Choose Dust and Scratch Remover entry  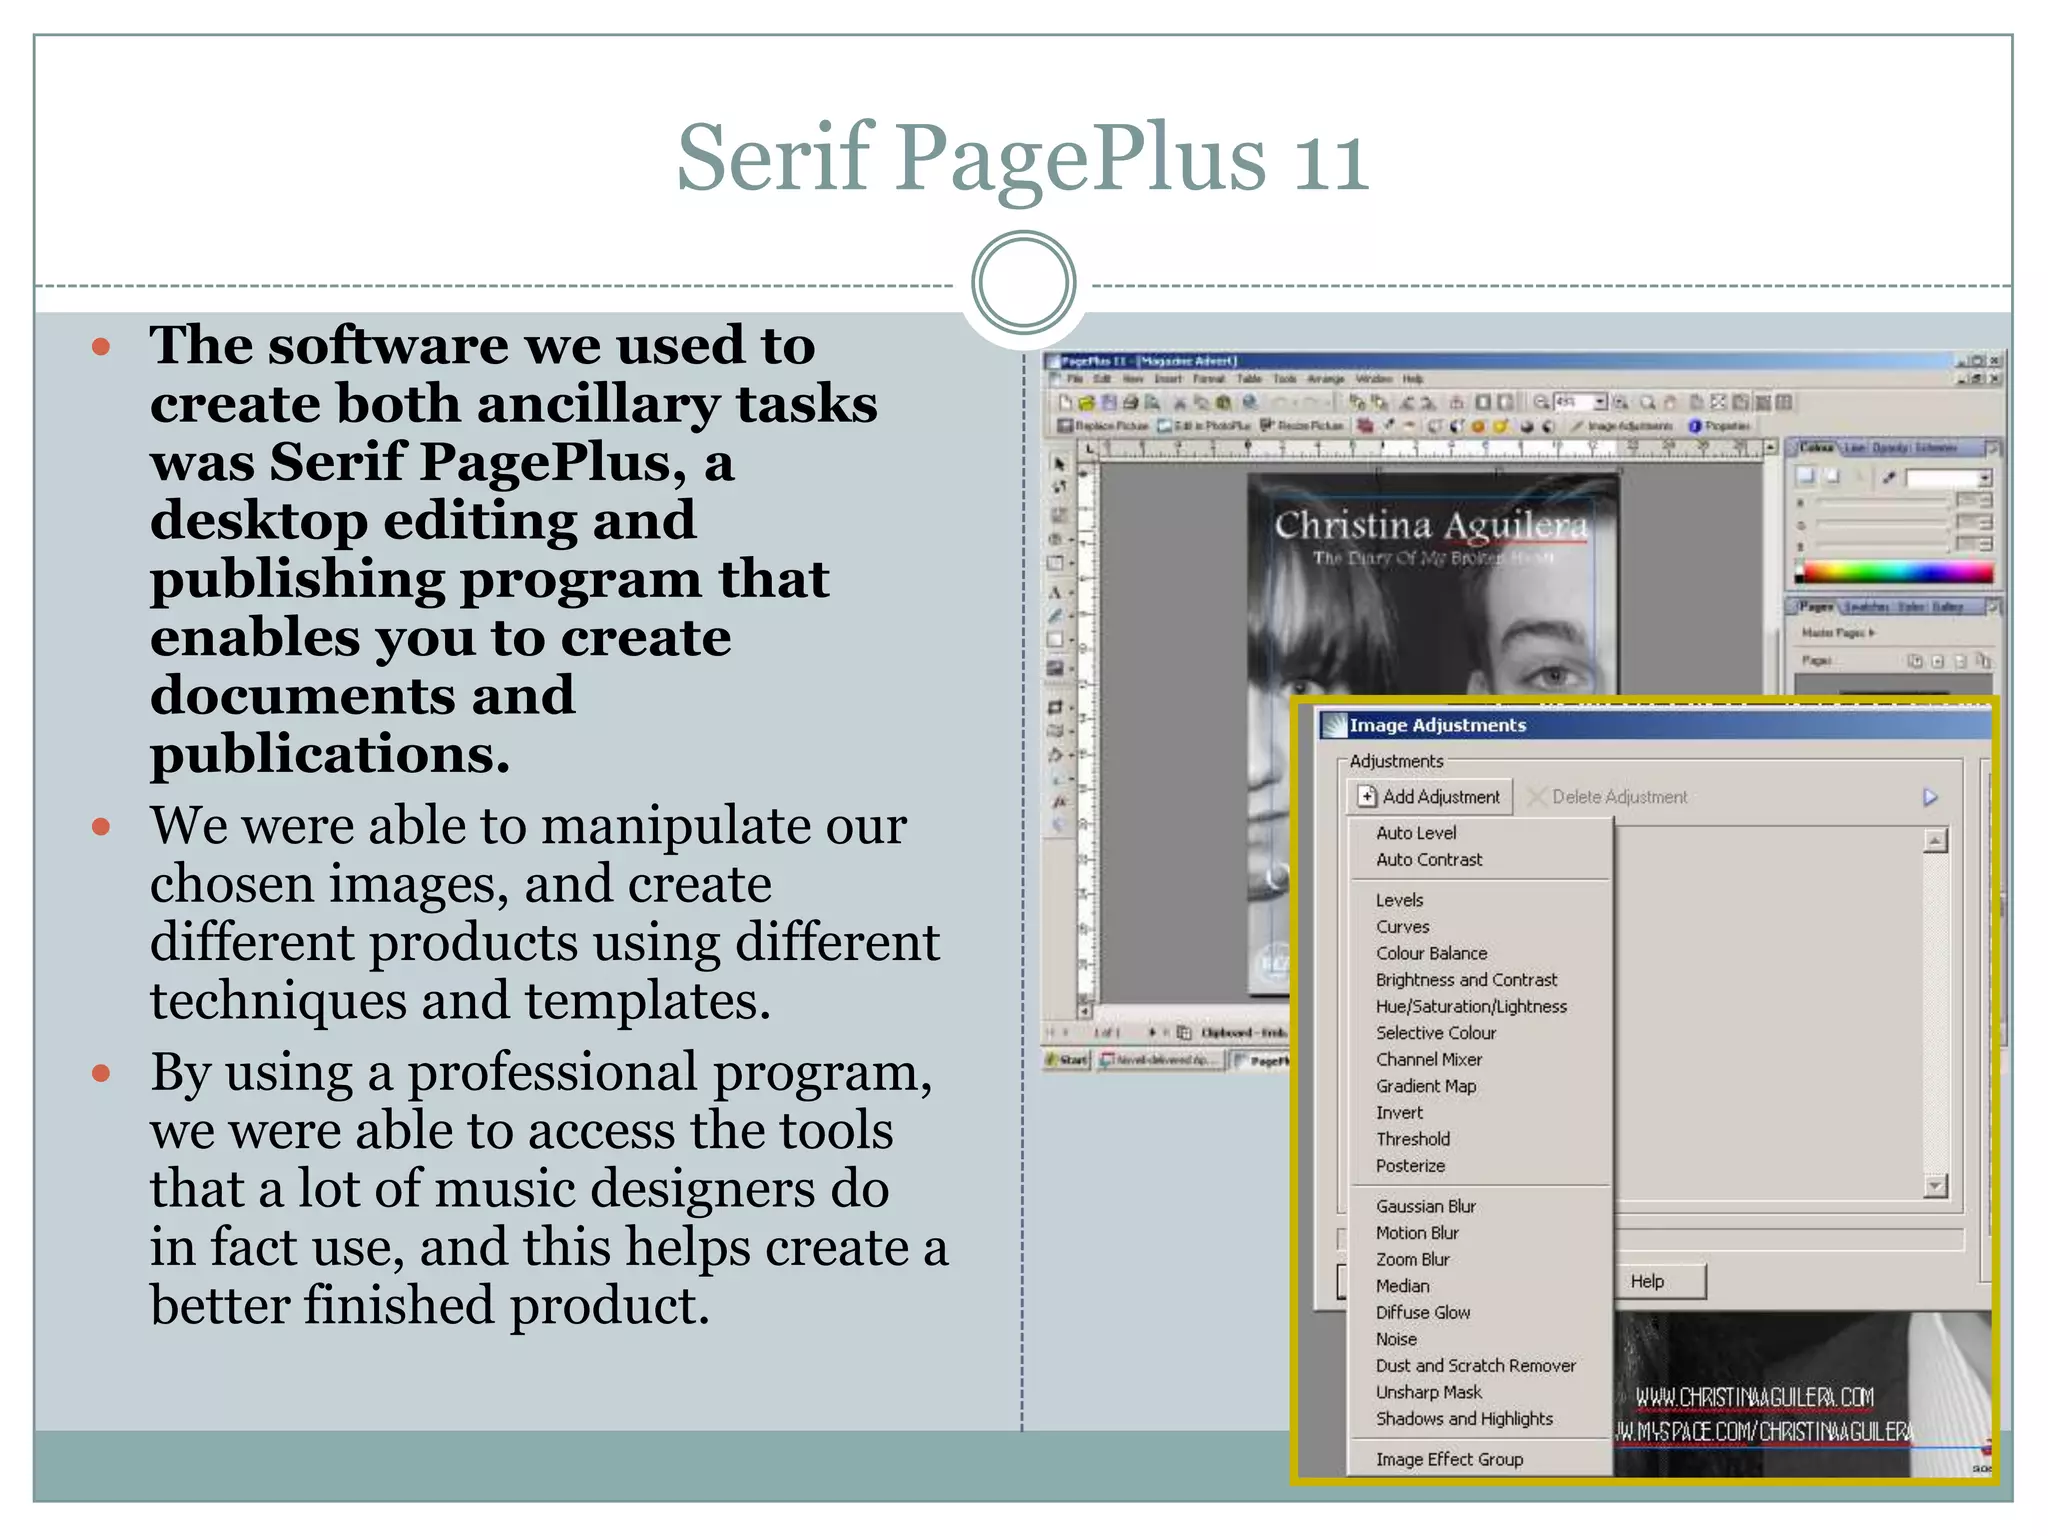(1475, 1366)
